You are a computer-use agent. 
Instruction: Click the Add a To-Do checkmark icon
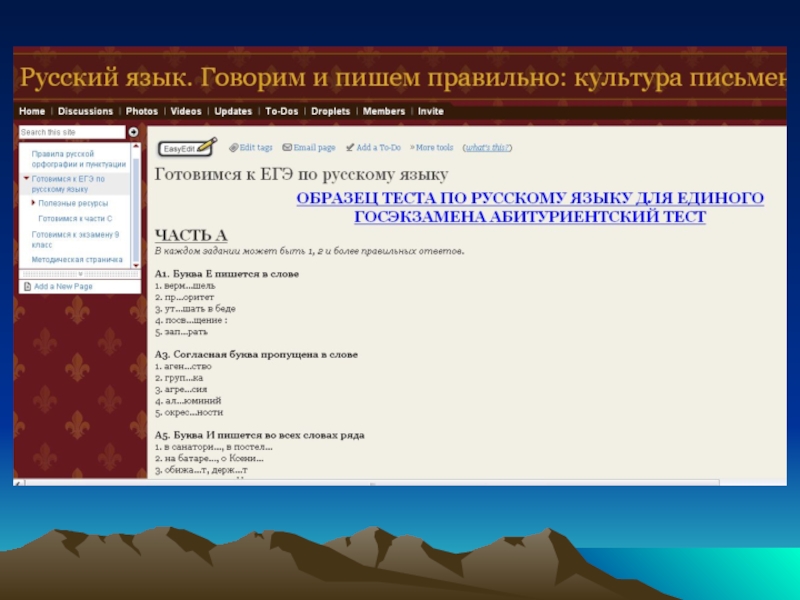pyautogui.click(x=349, y=147)
